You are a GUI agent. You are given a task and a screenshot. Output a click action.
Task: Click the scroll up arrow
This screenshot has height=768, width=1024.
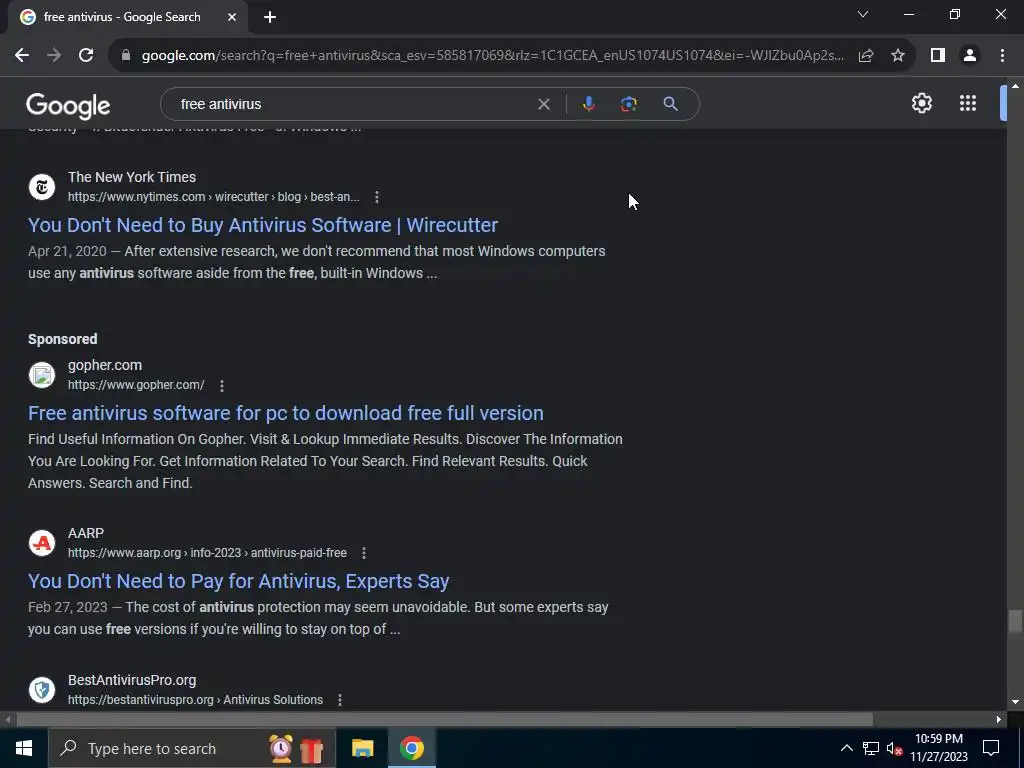1015,86
